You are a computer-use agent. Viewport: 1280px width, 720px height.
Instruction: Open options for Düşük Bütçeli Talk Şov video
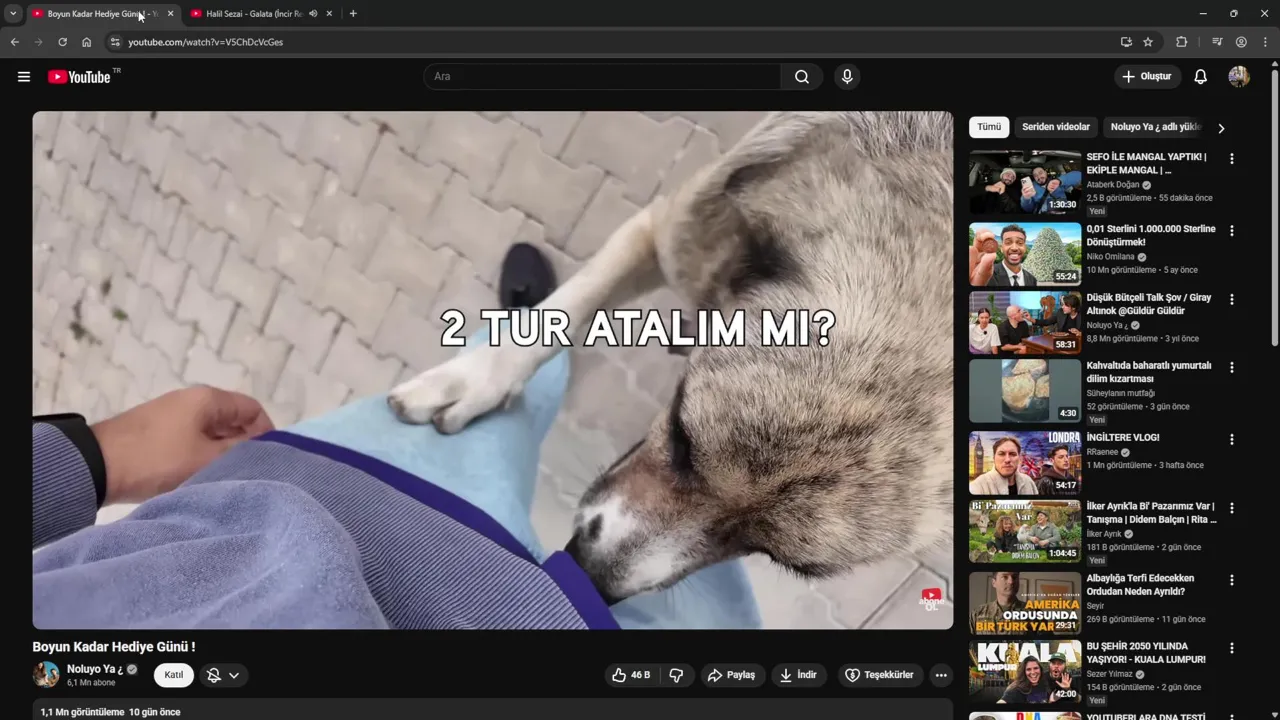click(x=1232, y=299)
